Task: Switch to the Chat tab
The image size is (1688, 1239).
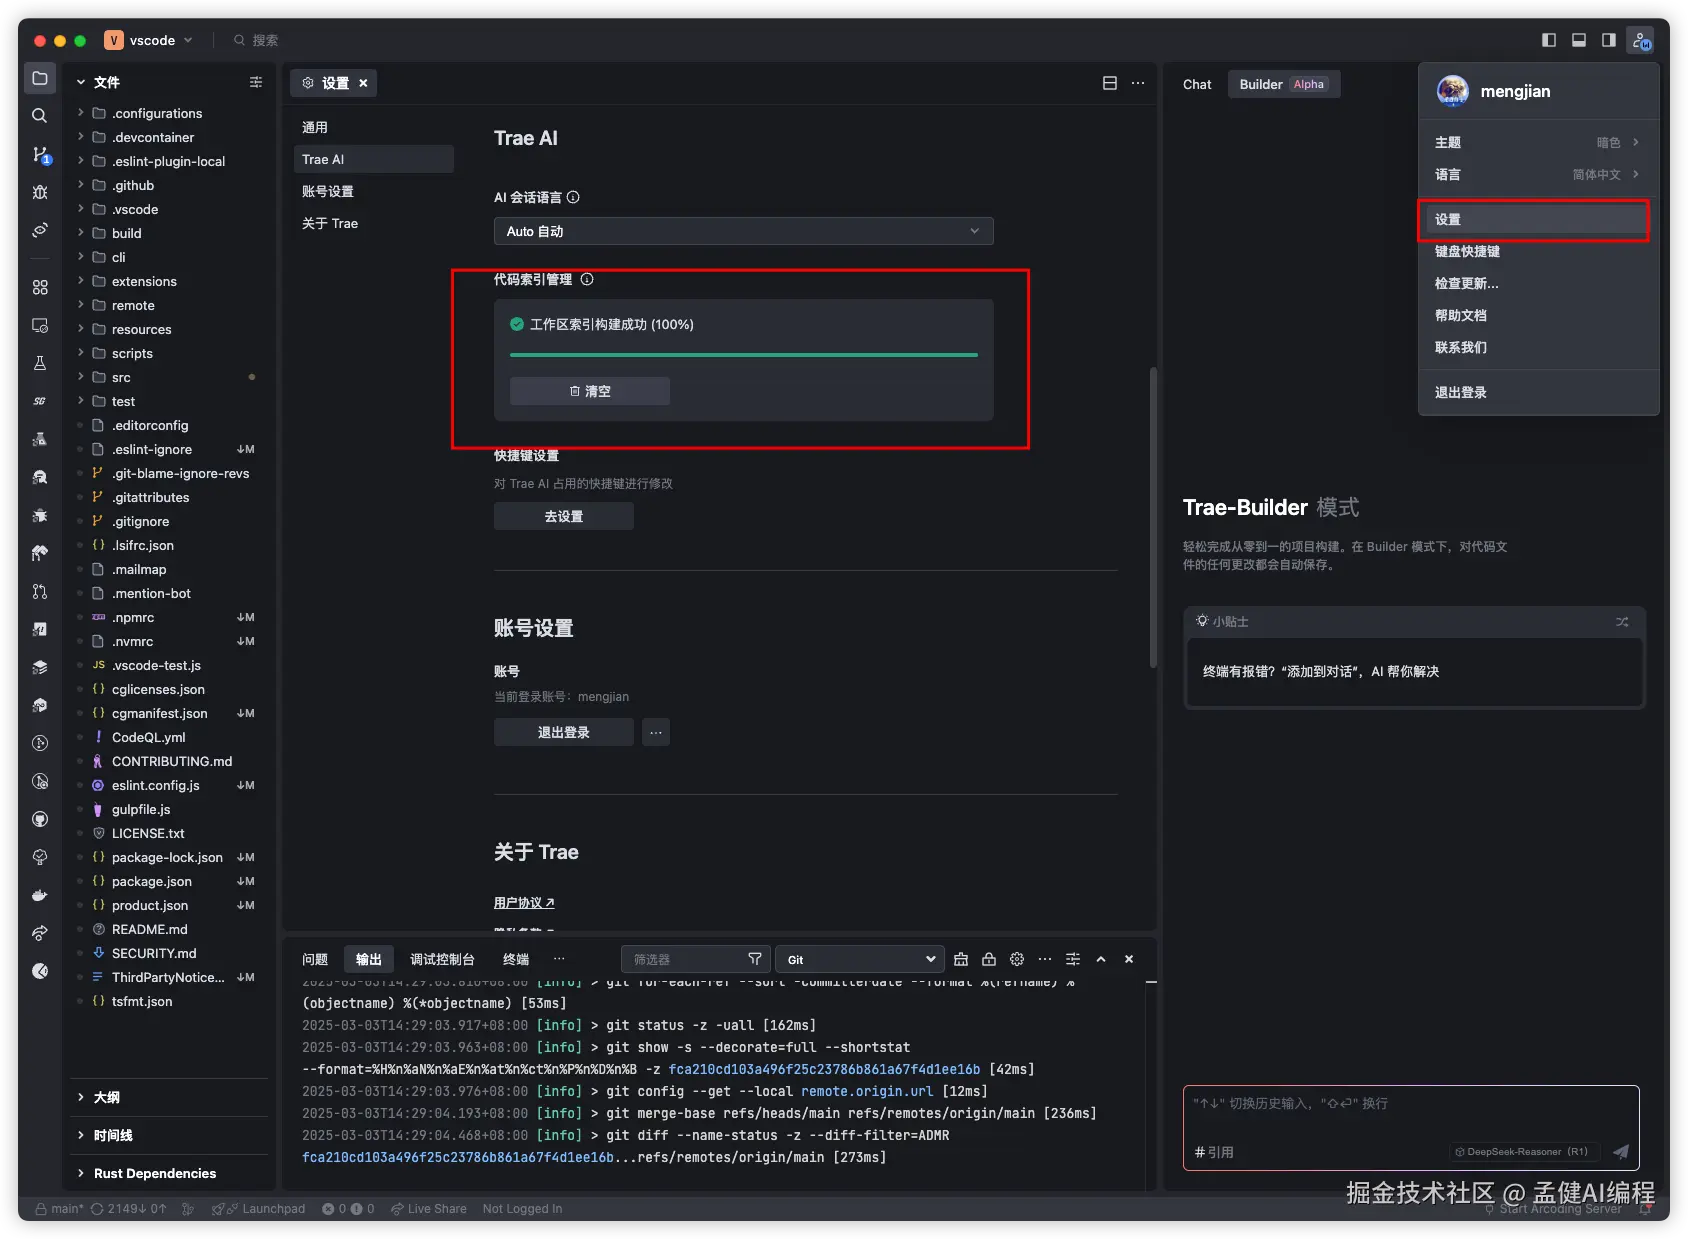Action: click(1197, 84)
